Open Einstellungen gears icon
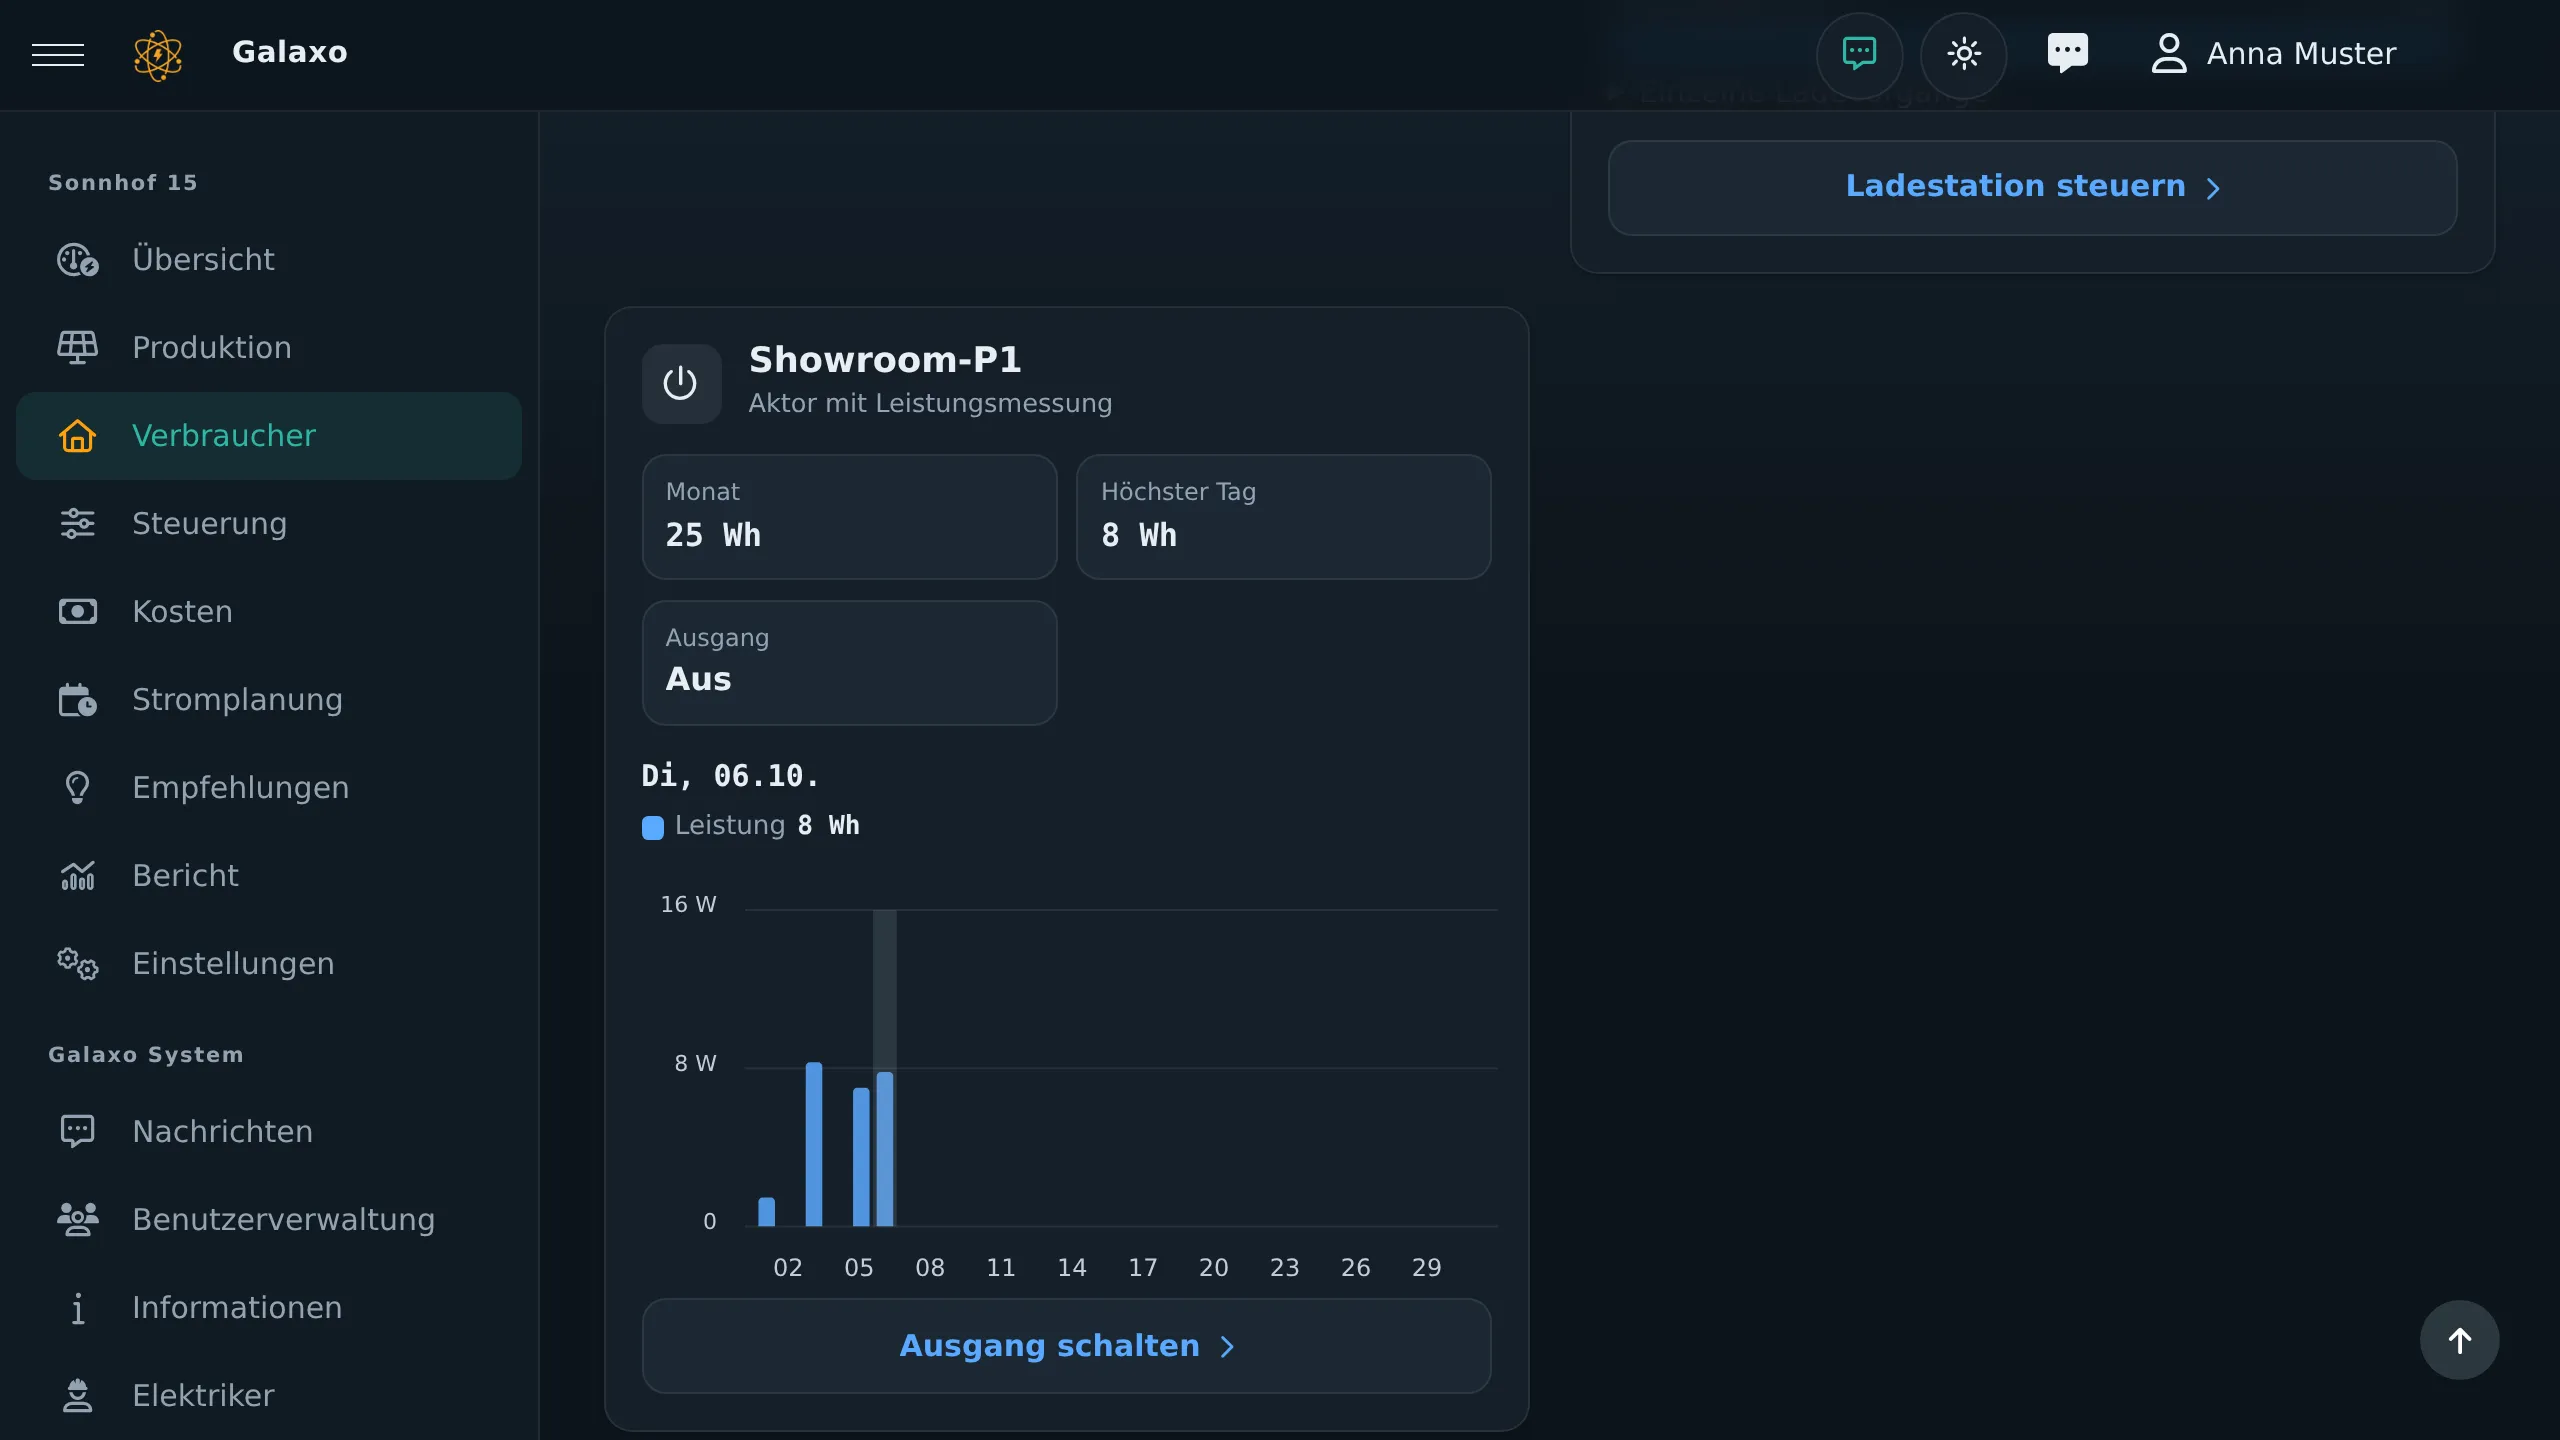 coord(77,964)
